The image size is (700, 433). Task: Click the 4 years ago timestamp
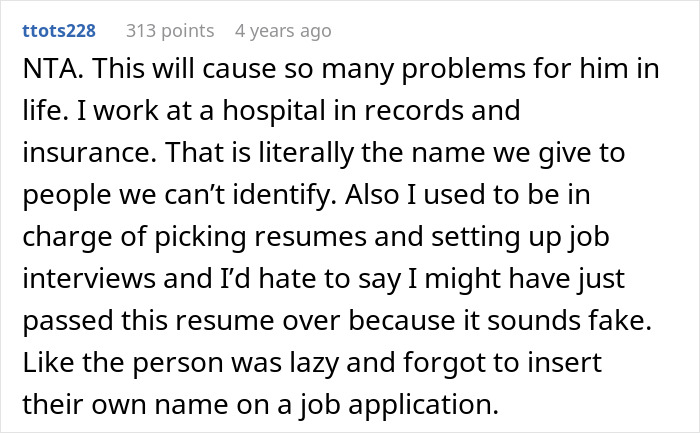(283, 31)
